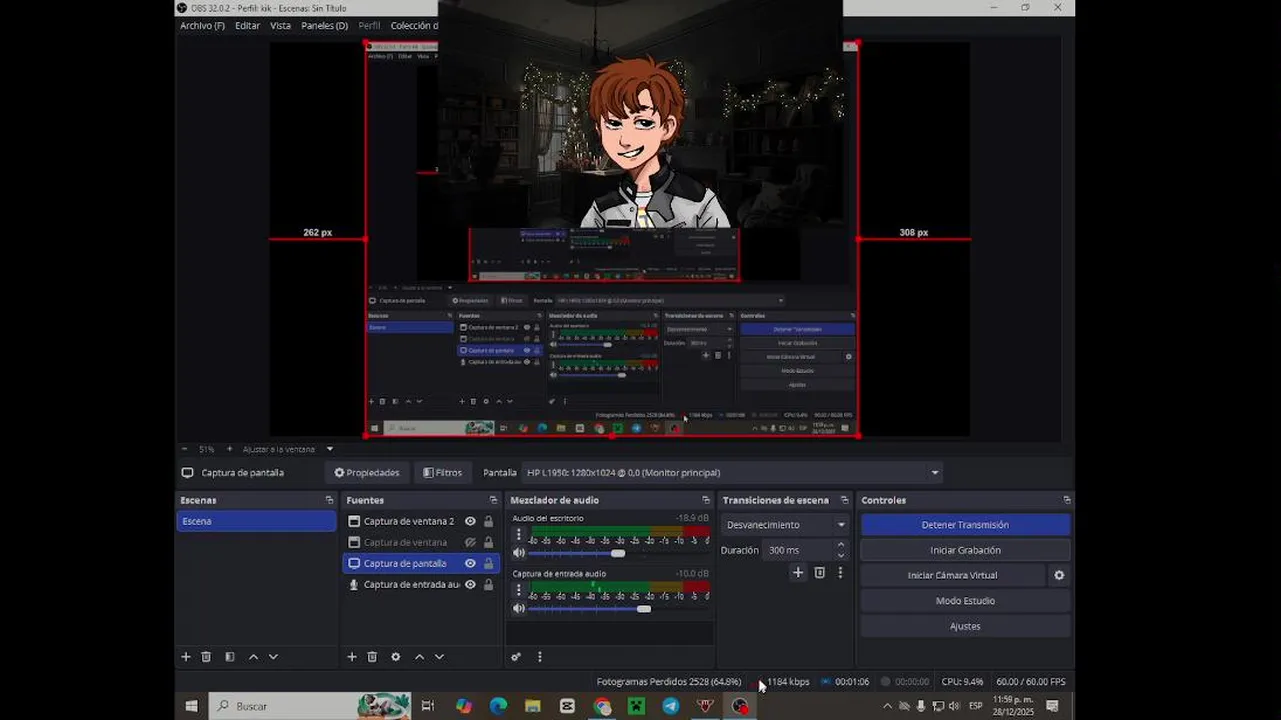Float the Fuentes dock panel
1281x720 pixels.
tap(493, 500)
